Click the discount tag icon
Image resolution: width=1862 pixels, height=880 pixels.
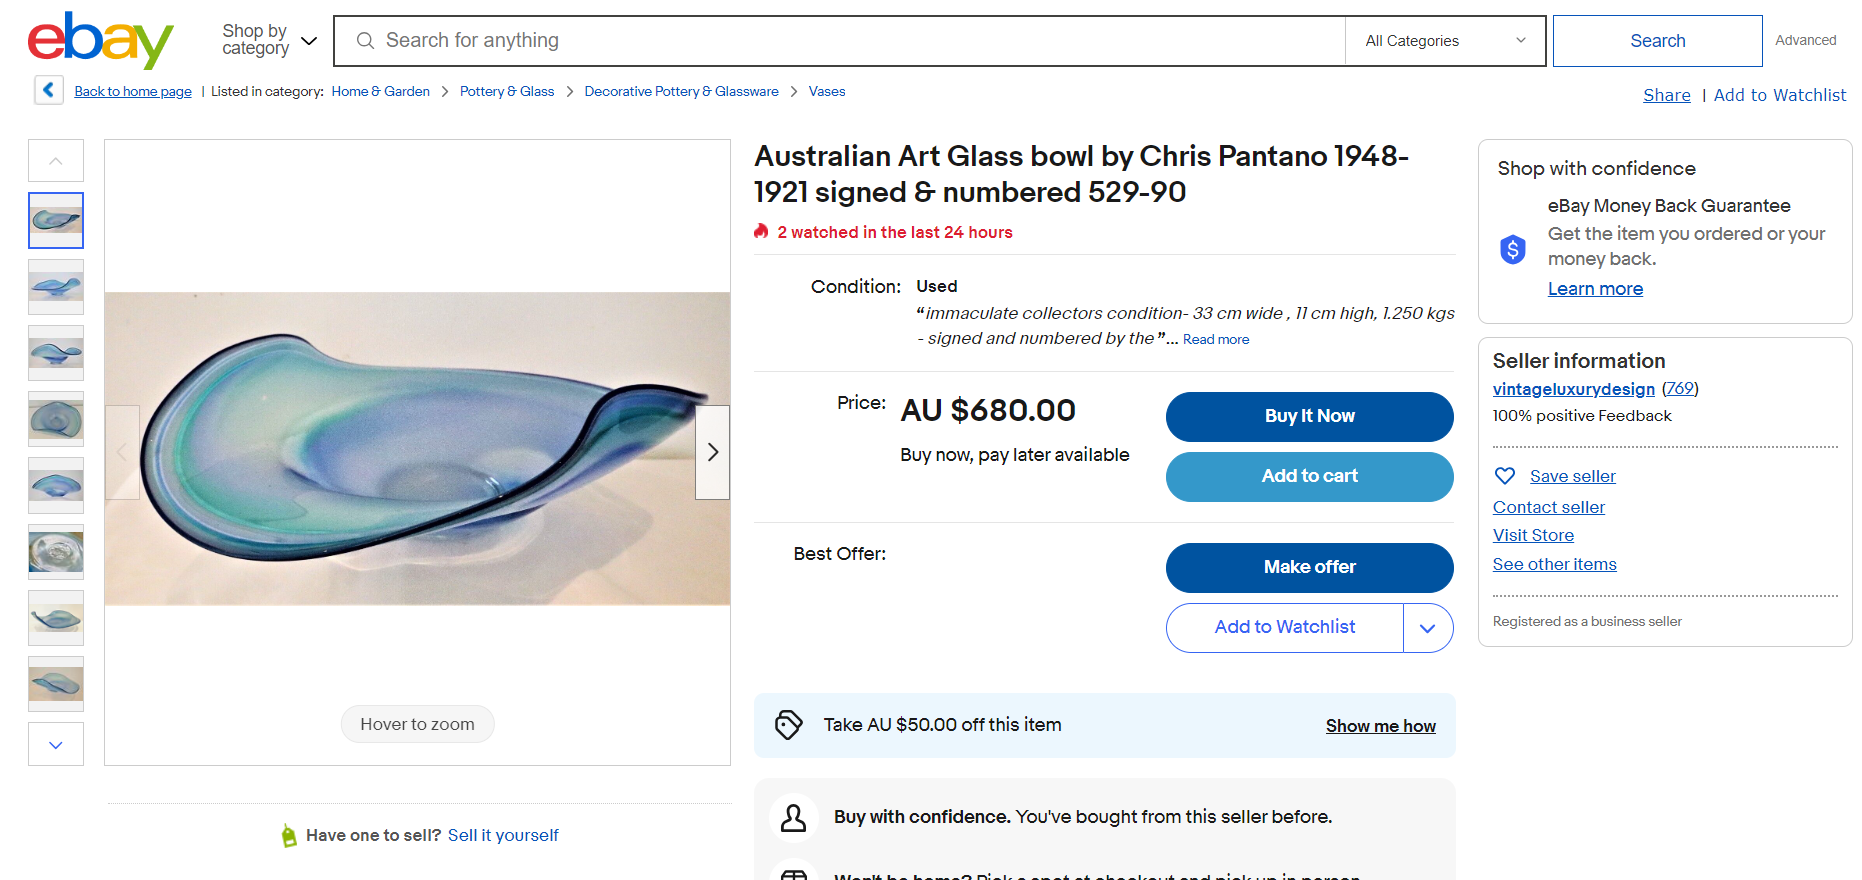point(789,725)
